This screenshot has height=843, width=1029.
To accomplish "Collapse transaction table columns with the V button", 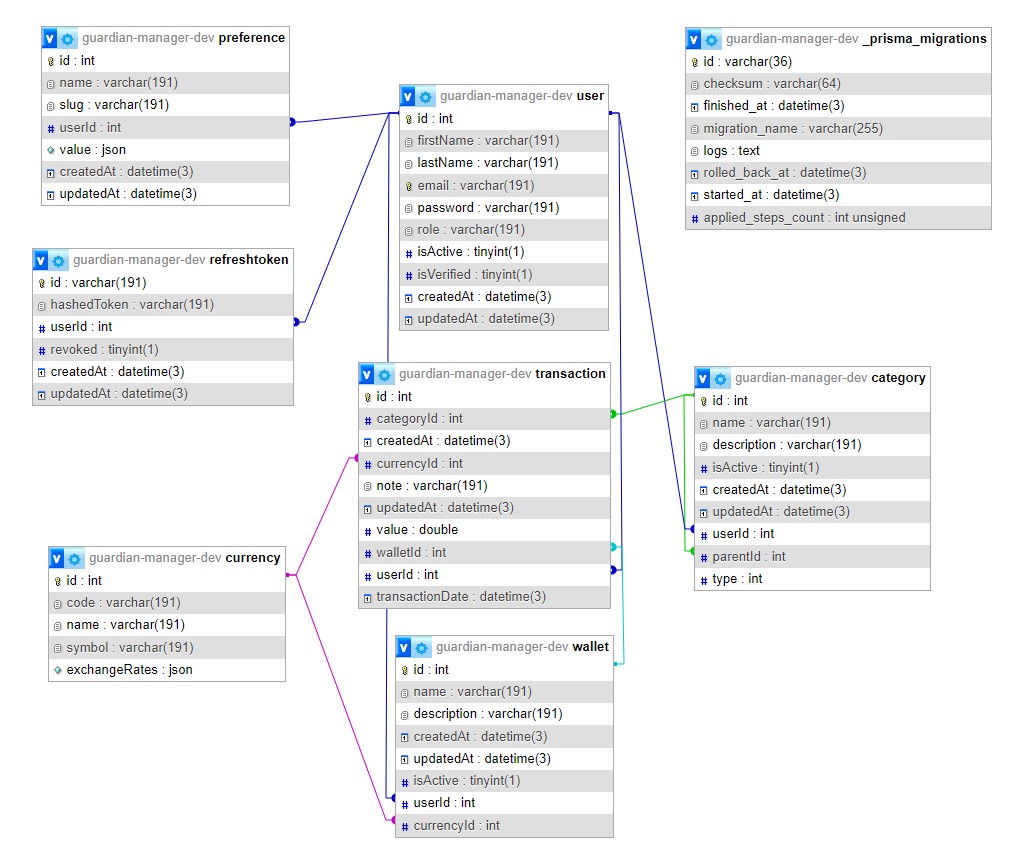I will click(367, 375).
